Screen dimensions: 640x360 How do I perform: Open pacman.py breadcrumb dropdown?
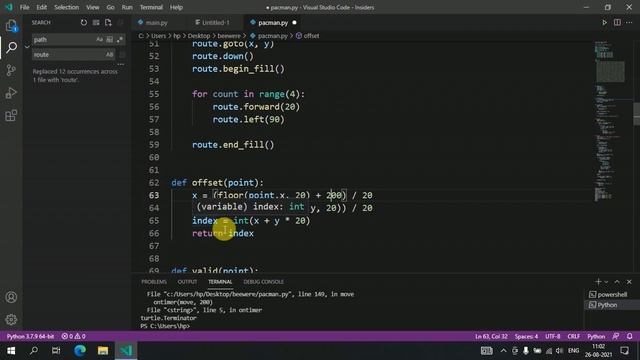[x=269, y=36]
